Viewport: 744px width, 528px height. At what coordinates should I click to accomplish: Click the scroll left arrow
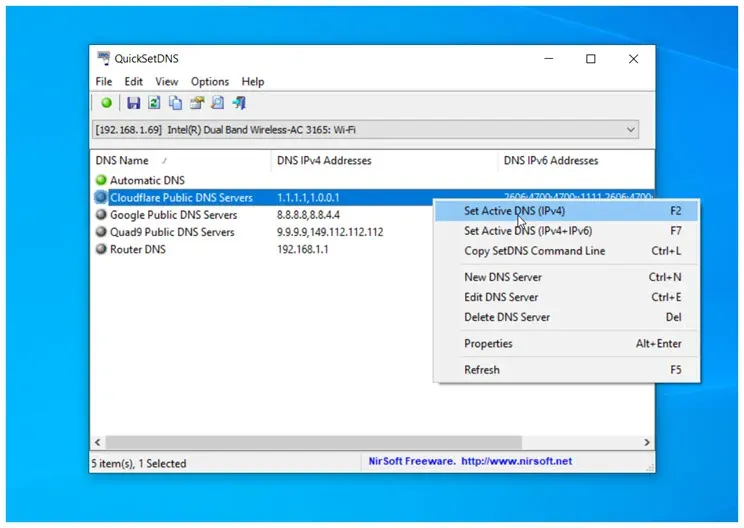click(98, 442)
